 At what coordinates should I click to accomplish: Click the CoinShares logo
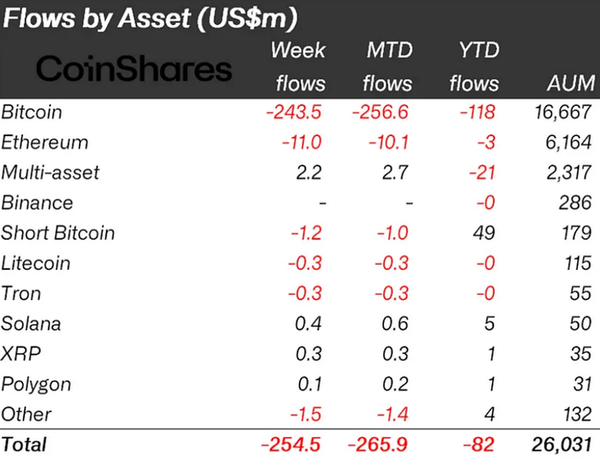(134, 69)
